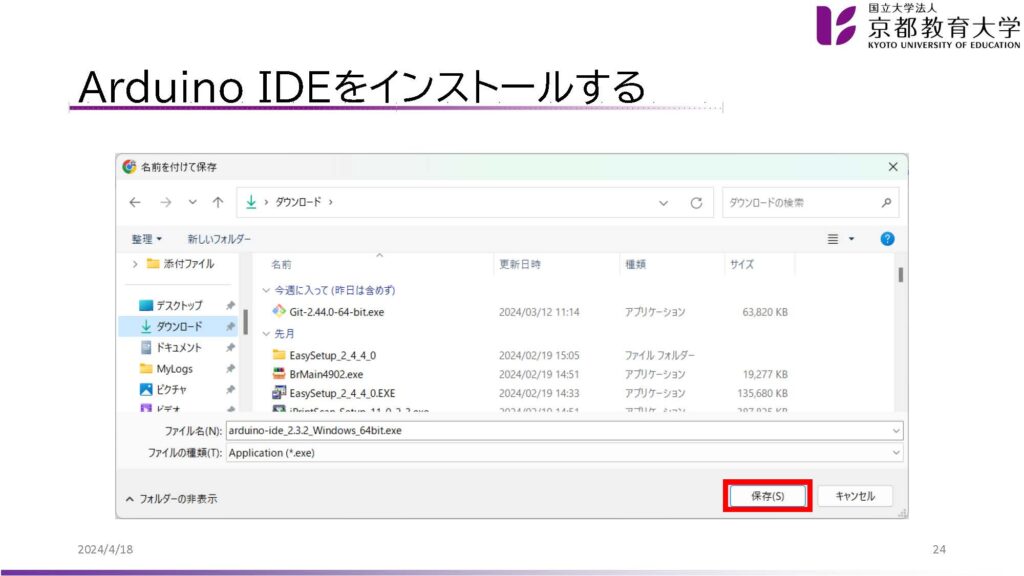
Task: Refresh the Downloads folder listing
Action: click(x=696, y=202)
